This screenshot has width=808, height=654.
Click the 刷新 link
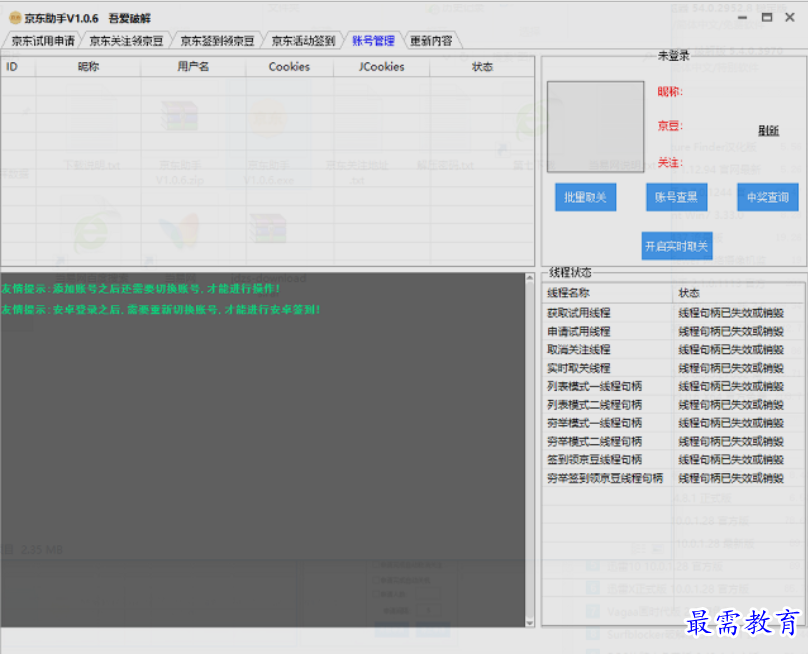tap(768, 130)
